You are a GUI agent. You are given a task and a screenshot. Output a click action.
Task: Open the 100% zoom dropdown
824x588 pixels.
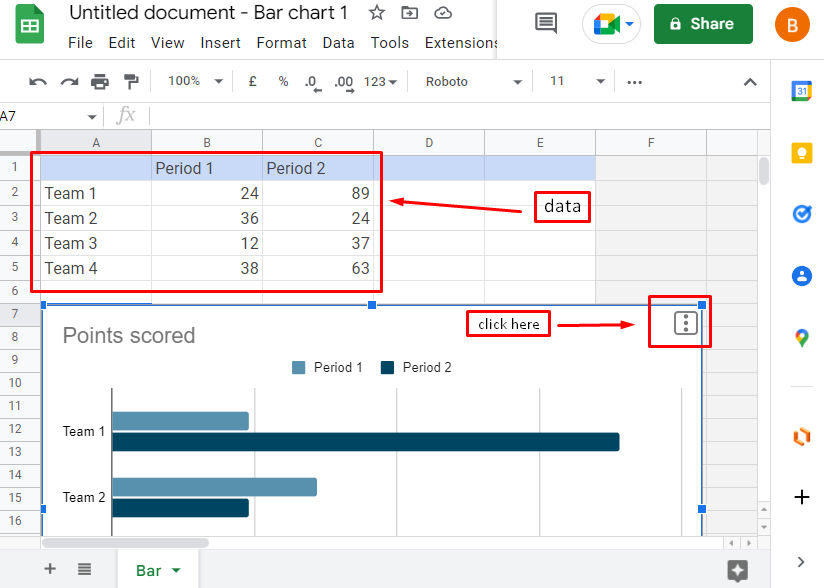pyautogui.click(x=195, y=81)
